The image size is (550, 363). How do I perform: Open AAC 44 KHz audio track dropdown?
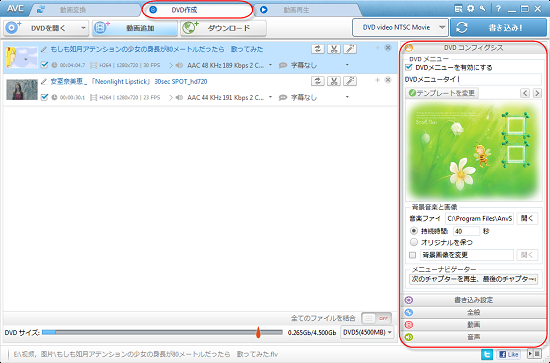coord(270,97)
